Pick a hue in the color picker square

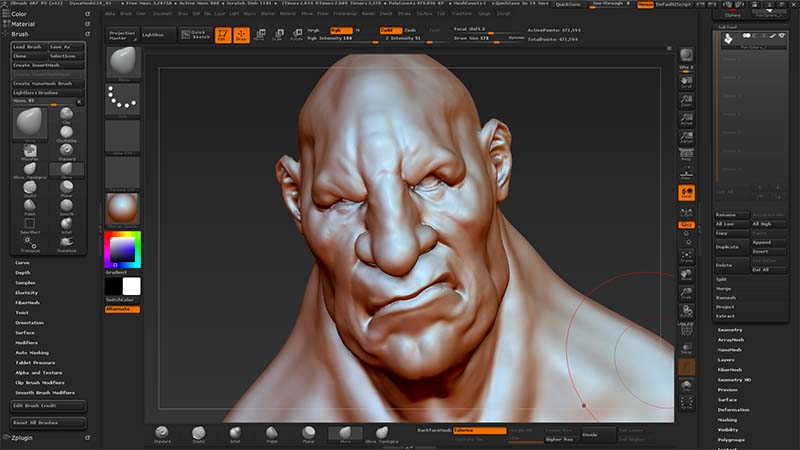point(122,250)
